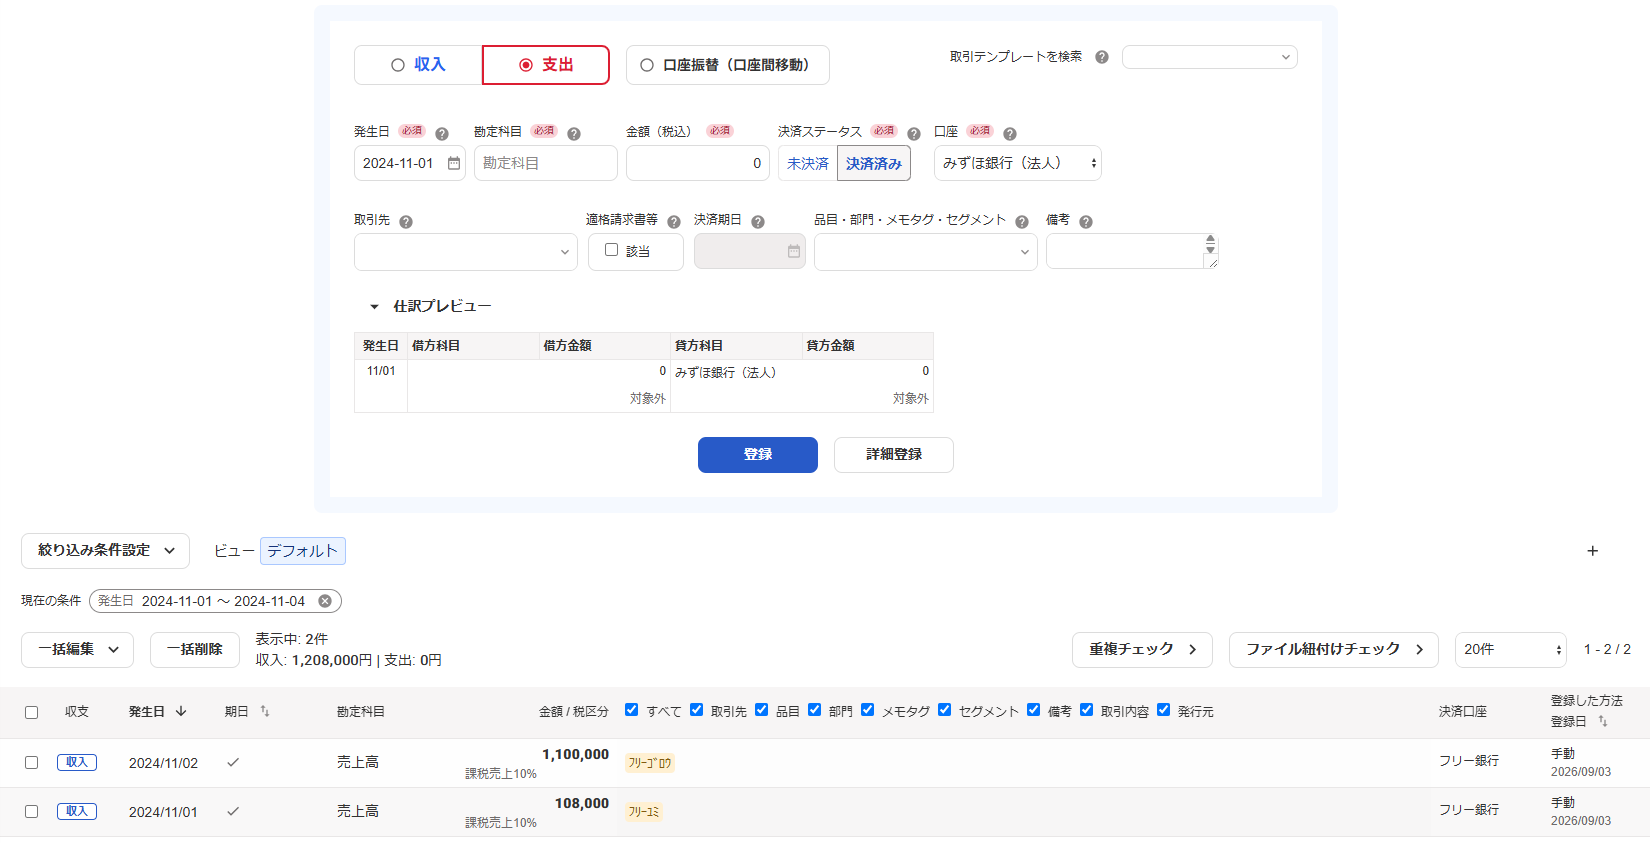1650x843 pixels.
Task: Open help icon next to 備考 label
Action: pos(1086,222)
